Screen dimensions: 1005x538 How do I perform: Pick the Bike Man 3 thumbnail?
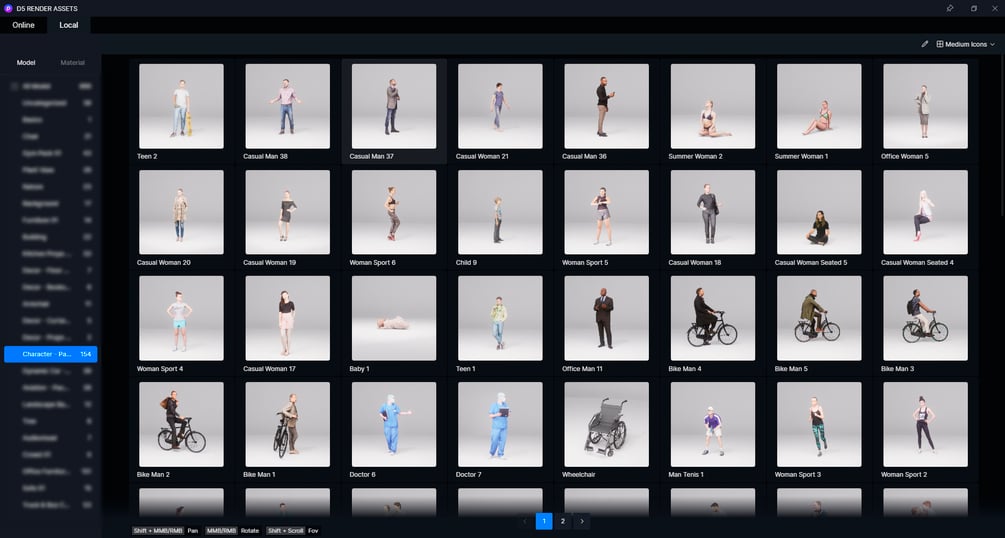[926, 319]
